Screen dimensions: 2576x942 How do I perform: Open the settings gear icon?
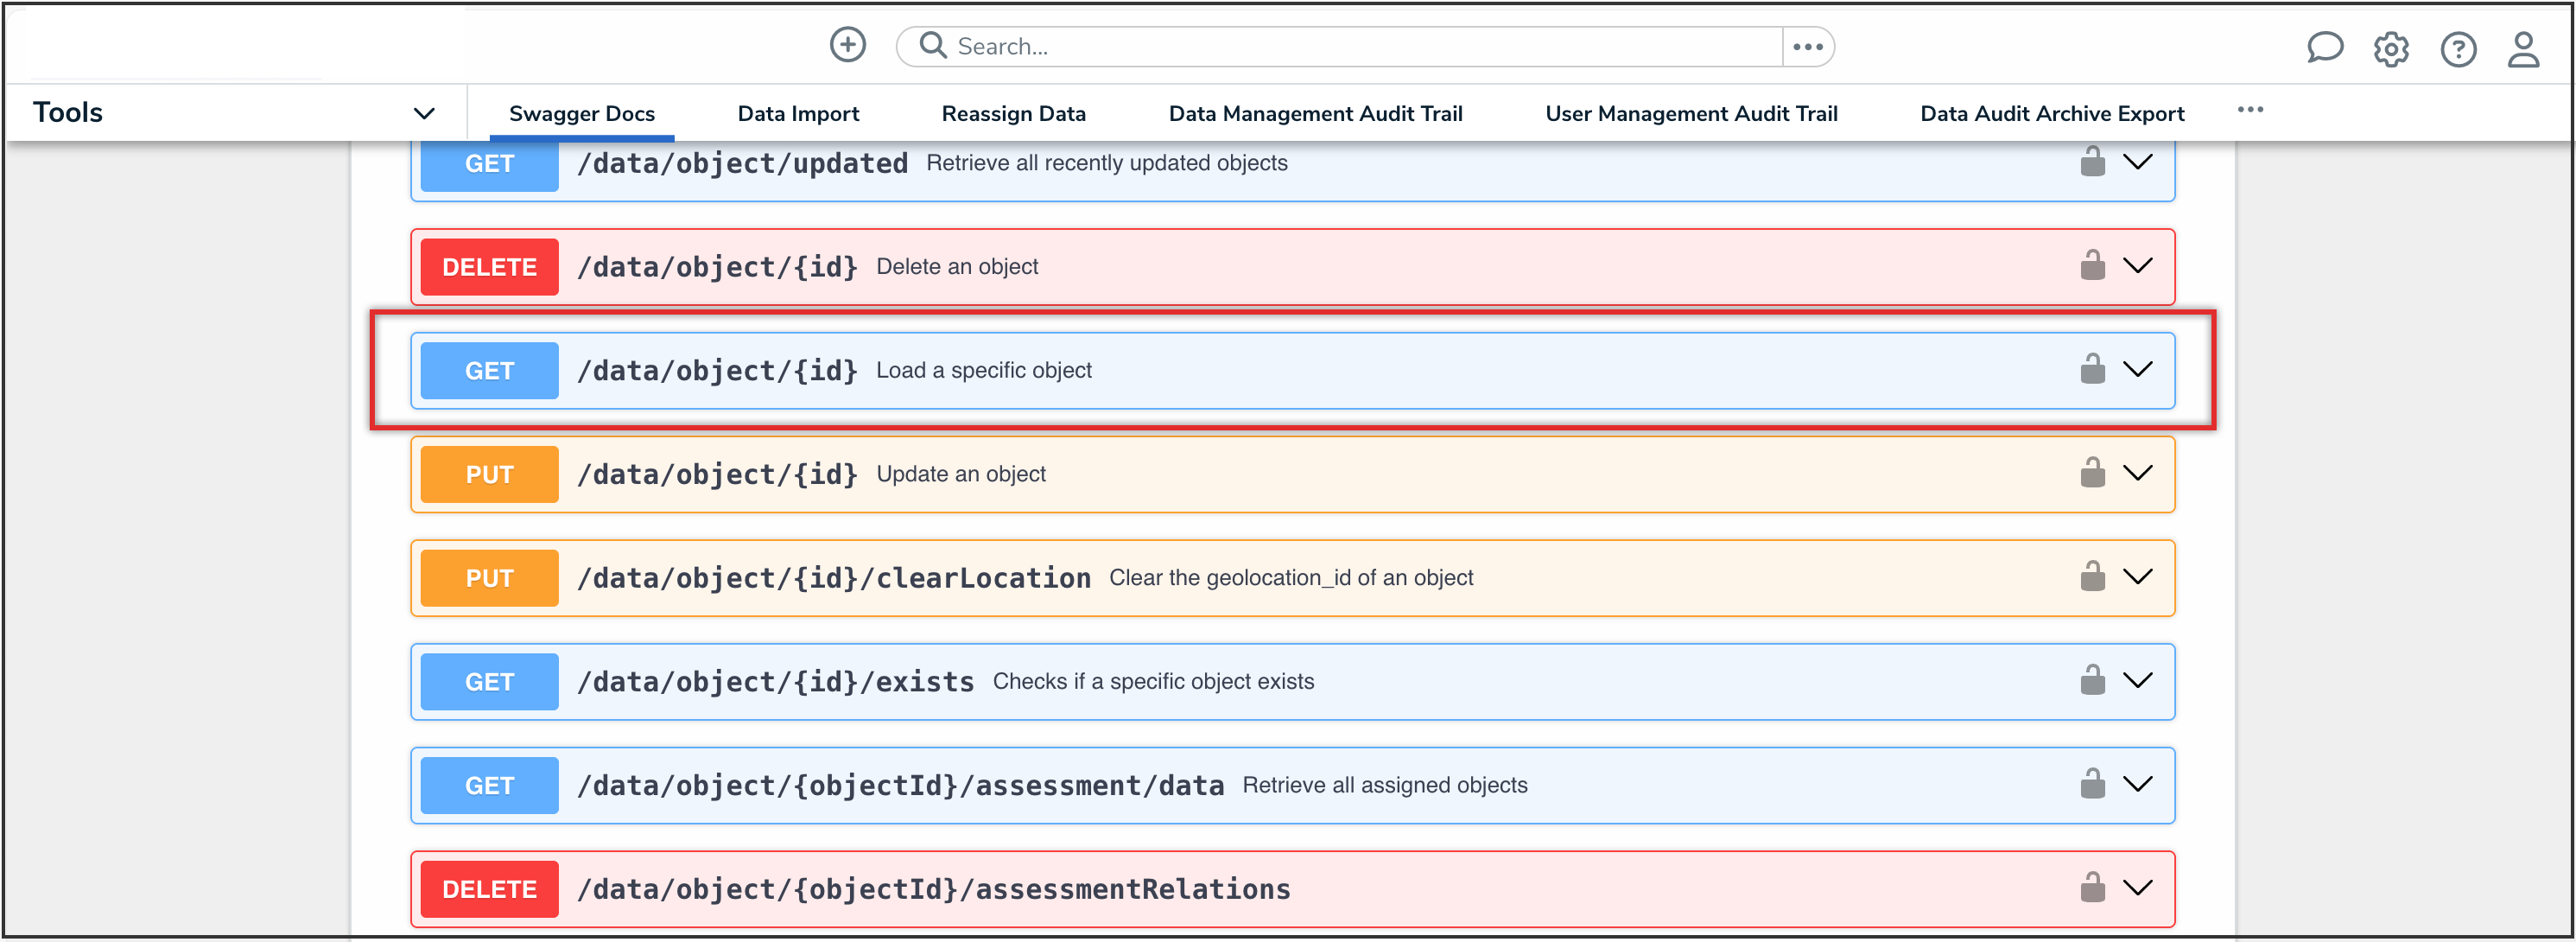pos(2390,48)
